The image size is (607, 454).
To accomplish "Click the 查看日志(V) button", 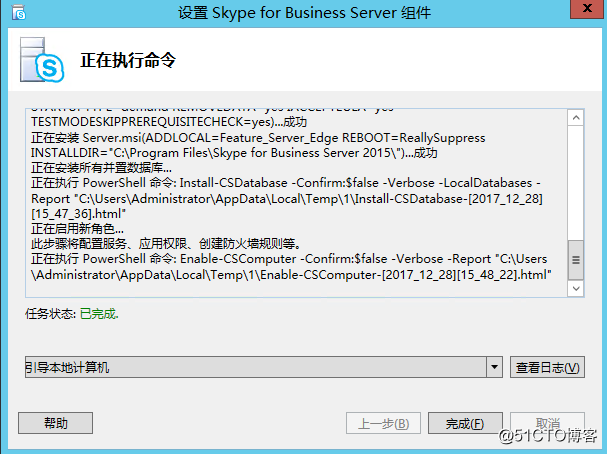I will 547,367.
